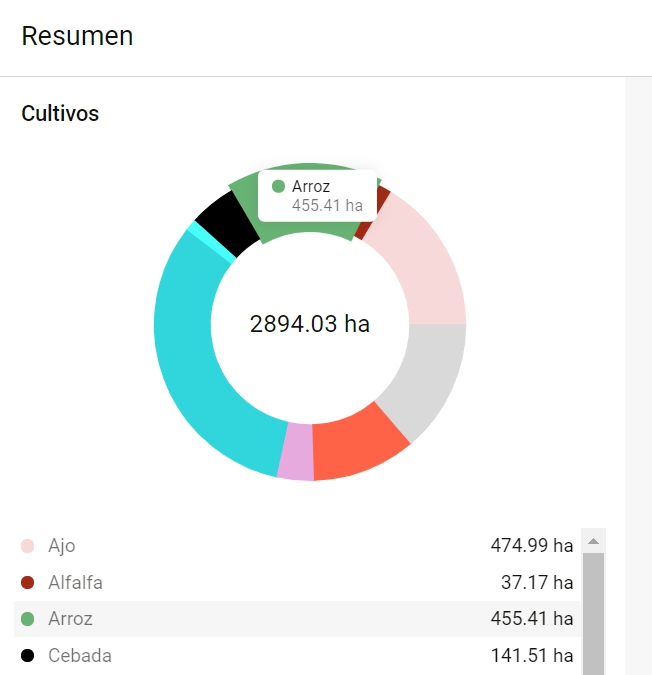The image size is (652, 675).
Task: Click the Arroz tooltip above the chart
Action: 317,195
